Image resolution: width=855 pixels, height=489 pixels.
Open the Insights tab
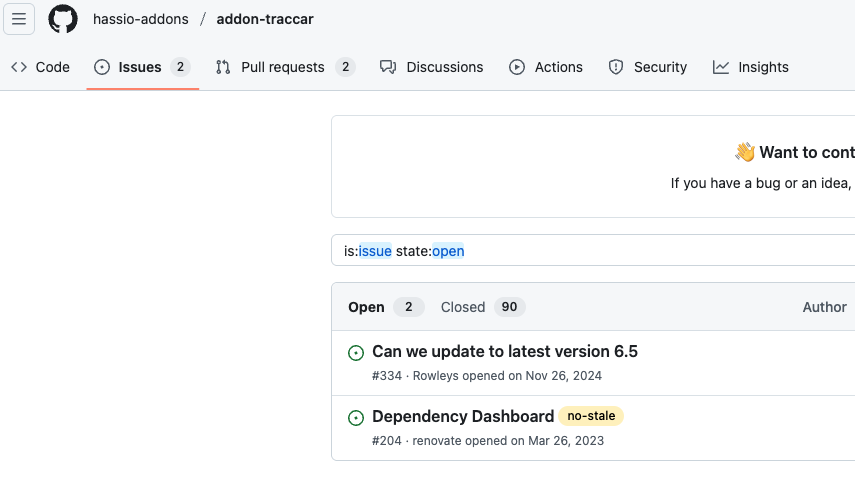(750, 67)
